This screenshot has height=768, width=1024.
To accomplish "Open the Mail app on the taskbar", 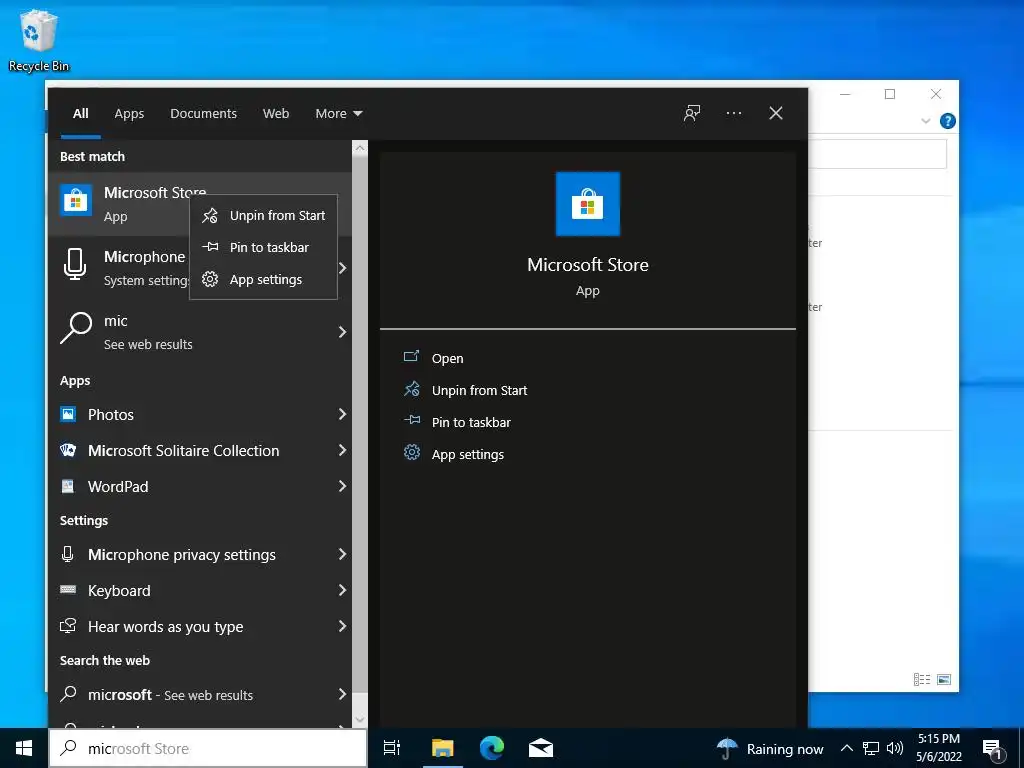I will click(541, 748).
